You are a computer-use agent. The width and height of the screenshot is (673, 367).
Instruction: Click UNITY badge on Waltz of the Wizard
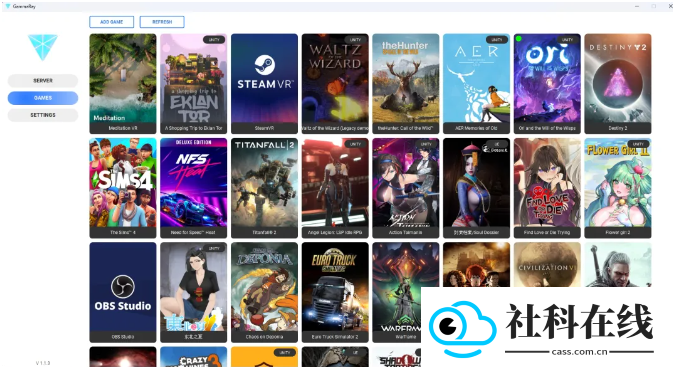tap(355, 39)
